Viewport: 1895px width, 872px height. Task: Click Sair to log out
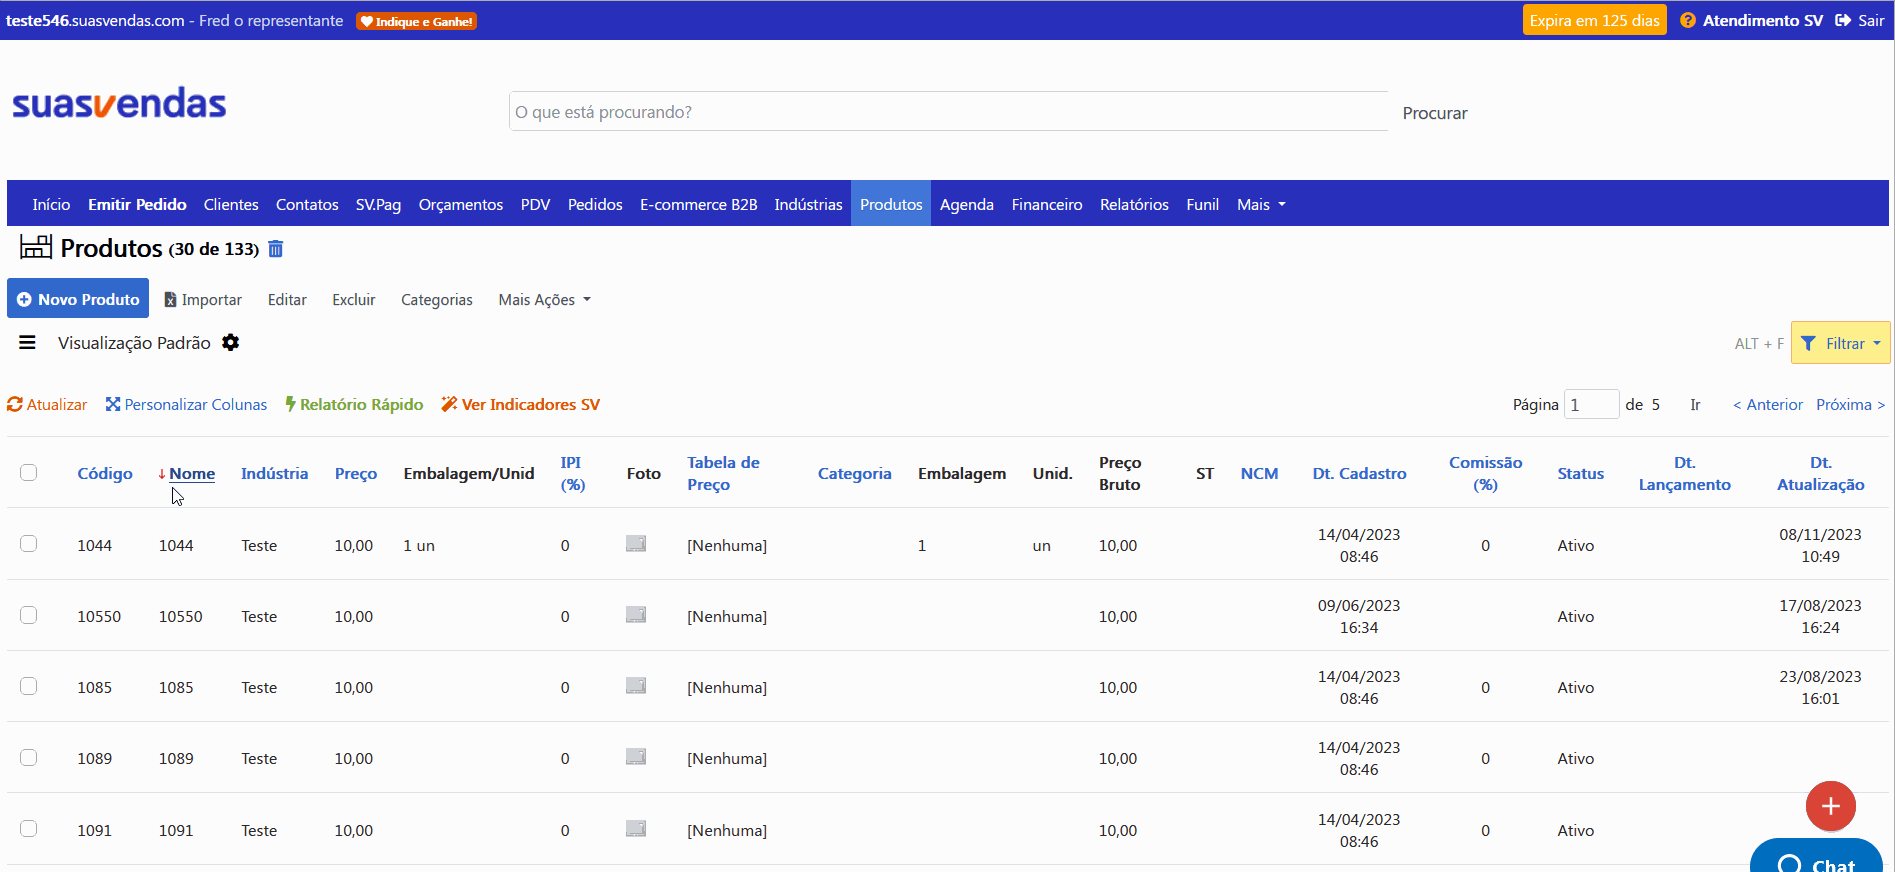point(1860,20)
